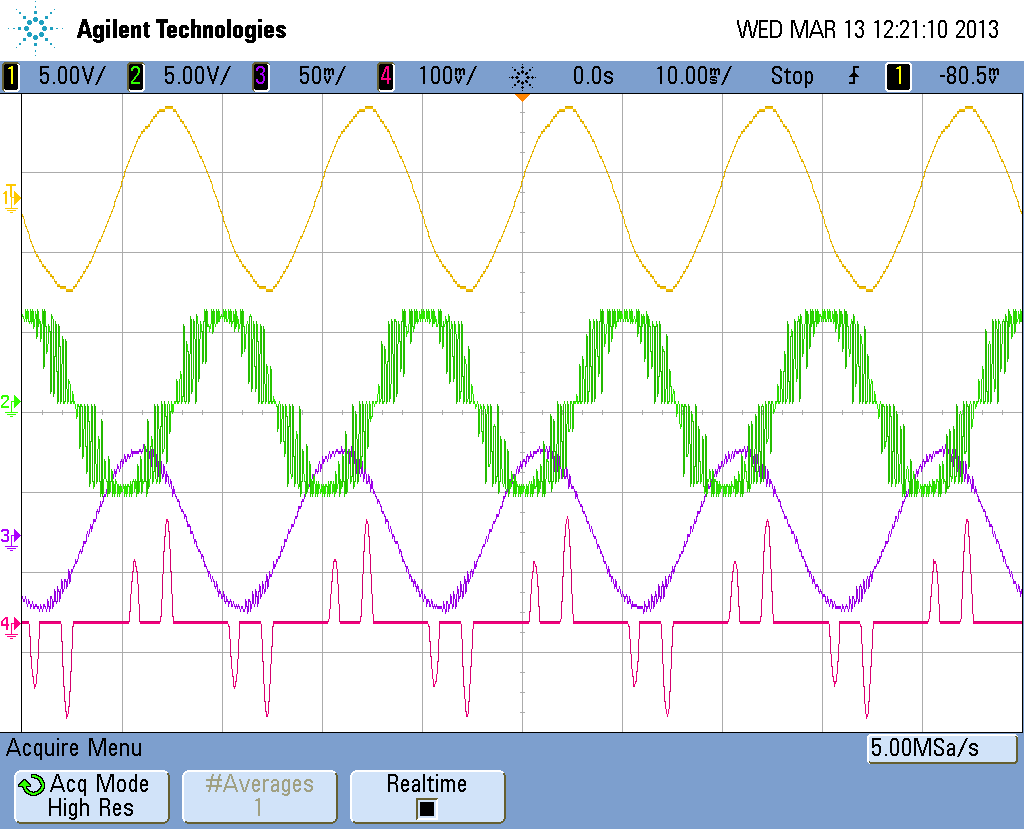This screenshot has height=829, width=1024.
Task: Click channel 1 scale 5.00V/
Action: [71, 76]
